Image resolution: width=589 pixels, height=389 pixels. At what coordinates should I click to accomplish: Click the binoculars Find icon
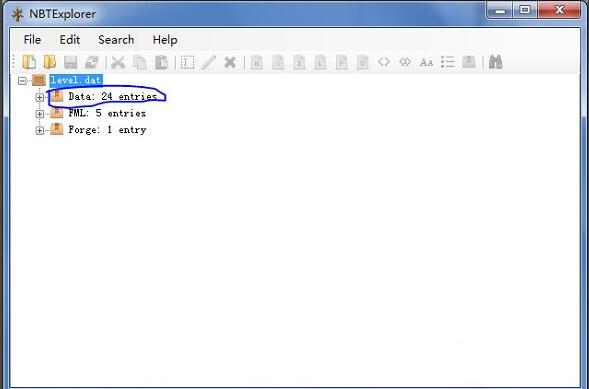495,62
